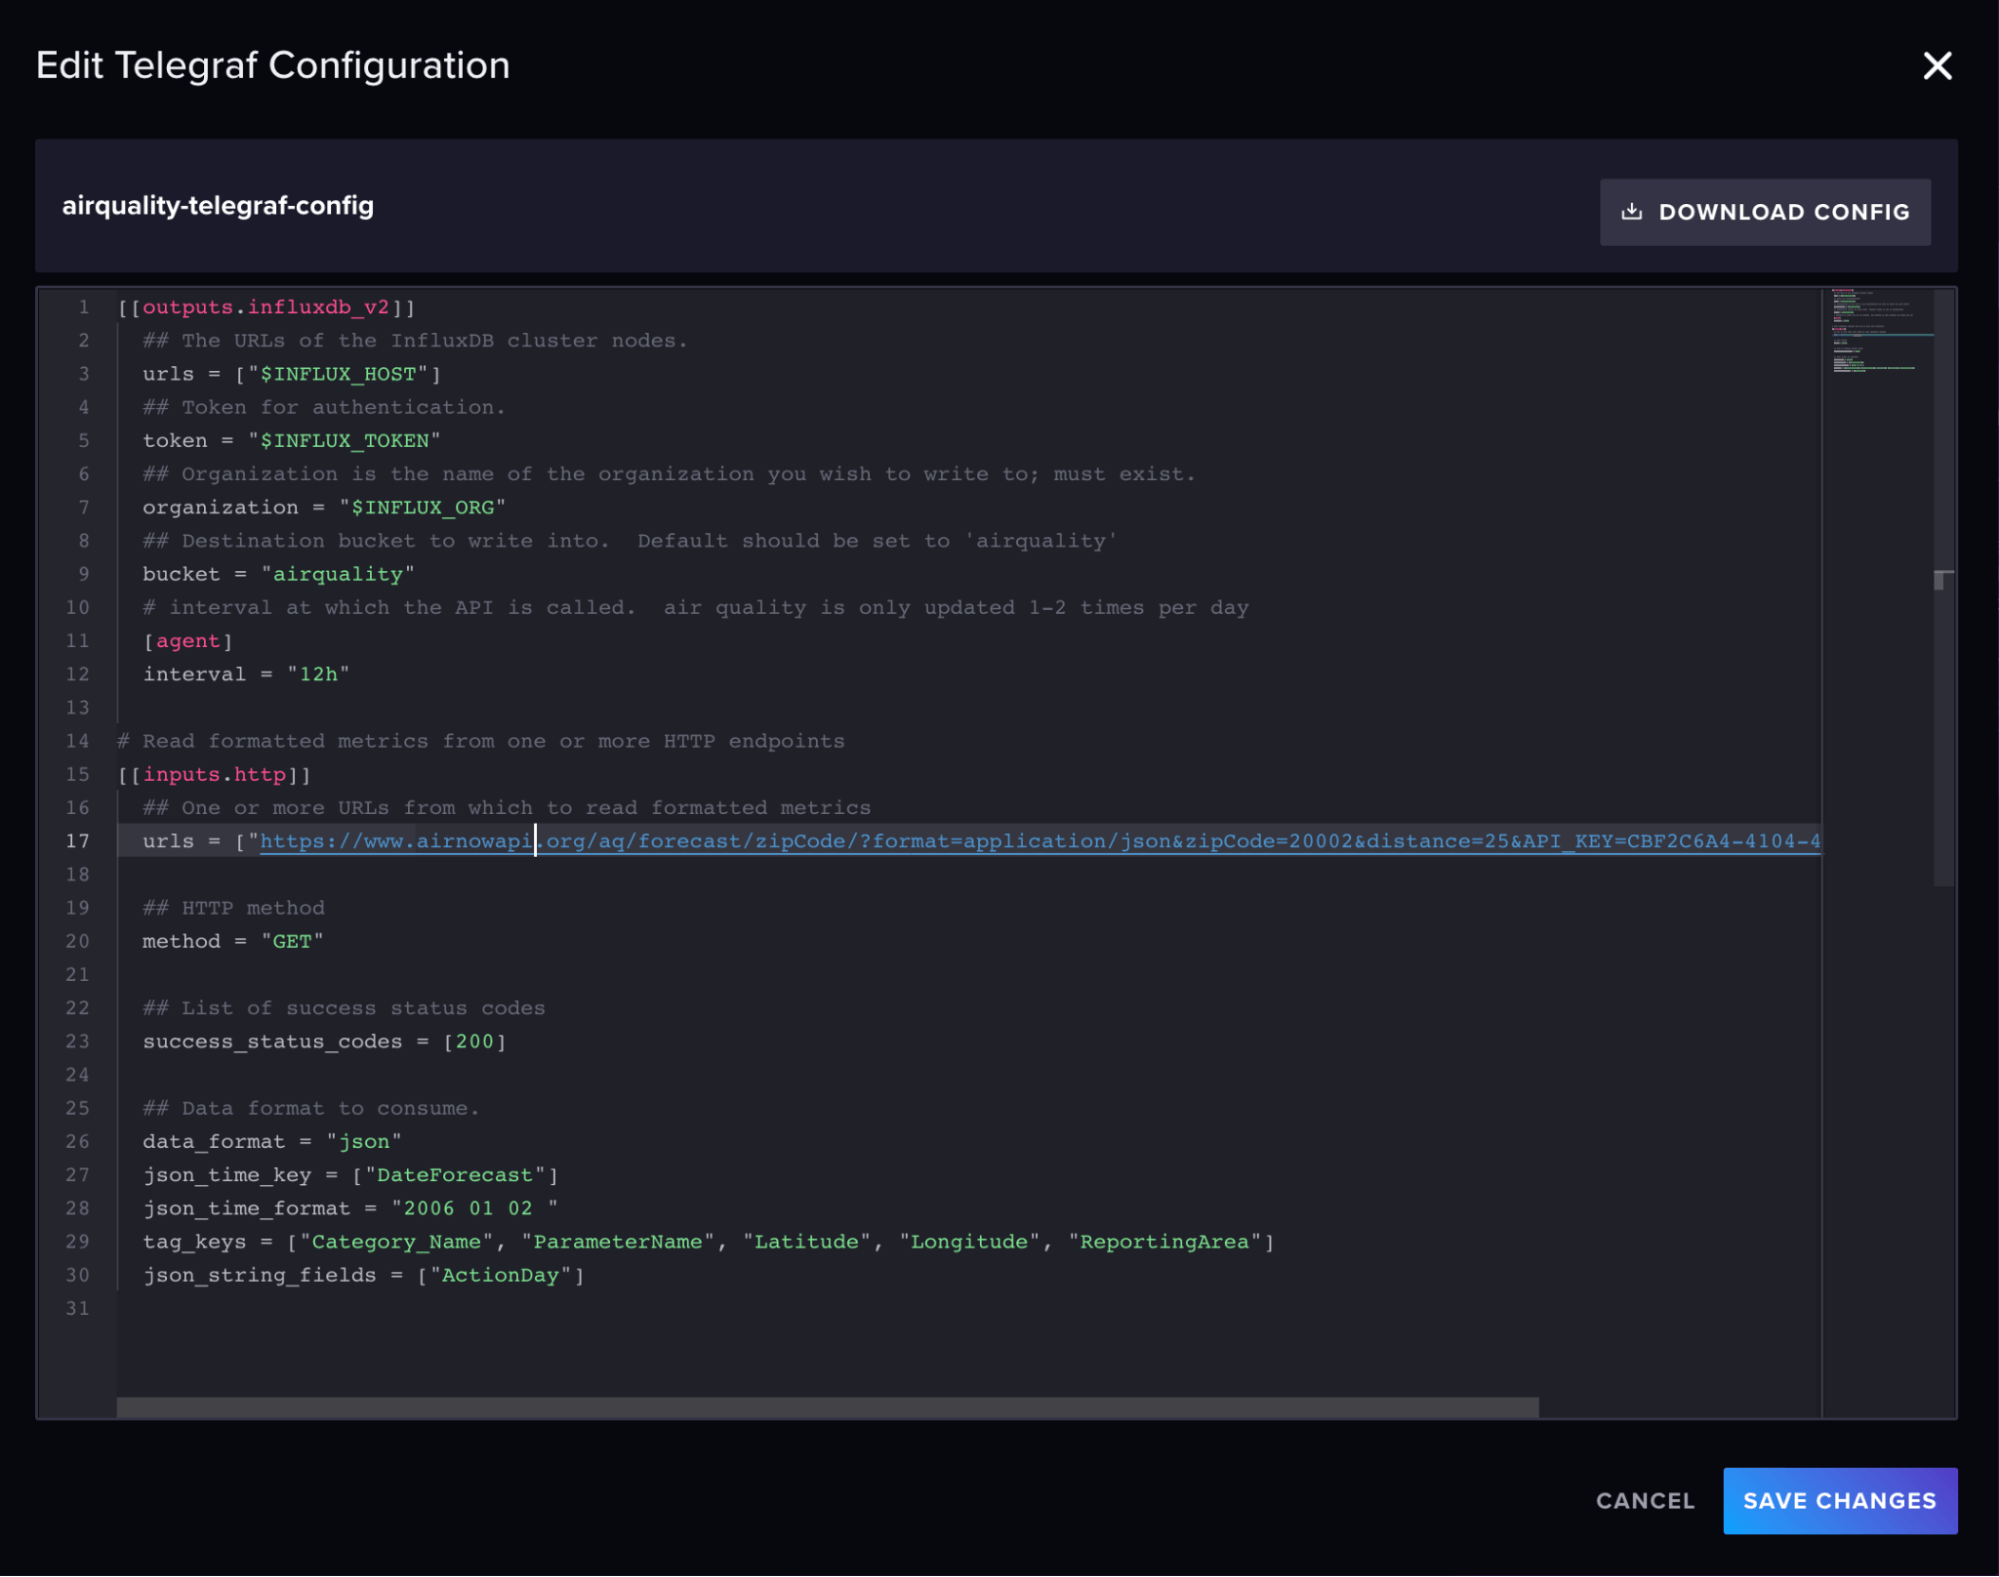
Task: Cancel editing the Telegraf config
Action: click(1644, 1500)
